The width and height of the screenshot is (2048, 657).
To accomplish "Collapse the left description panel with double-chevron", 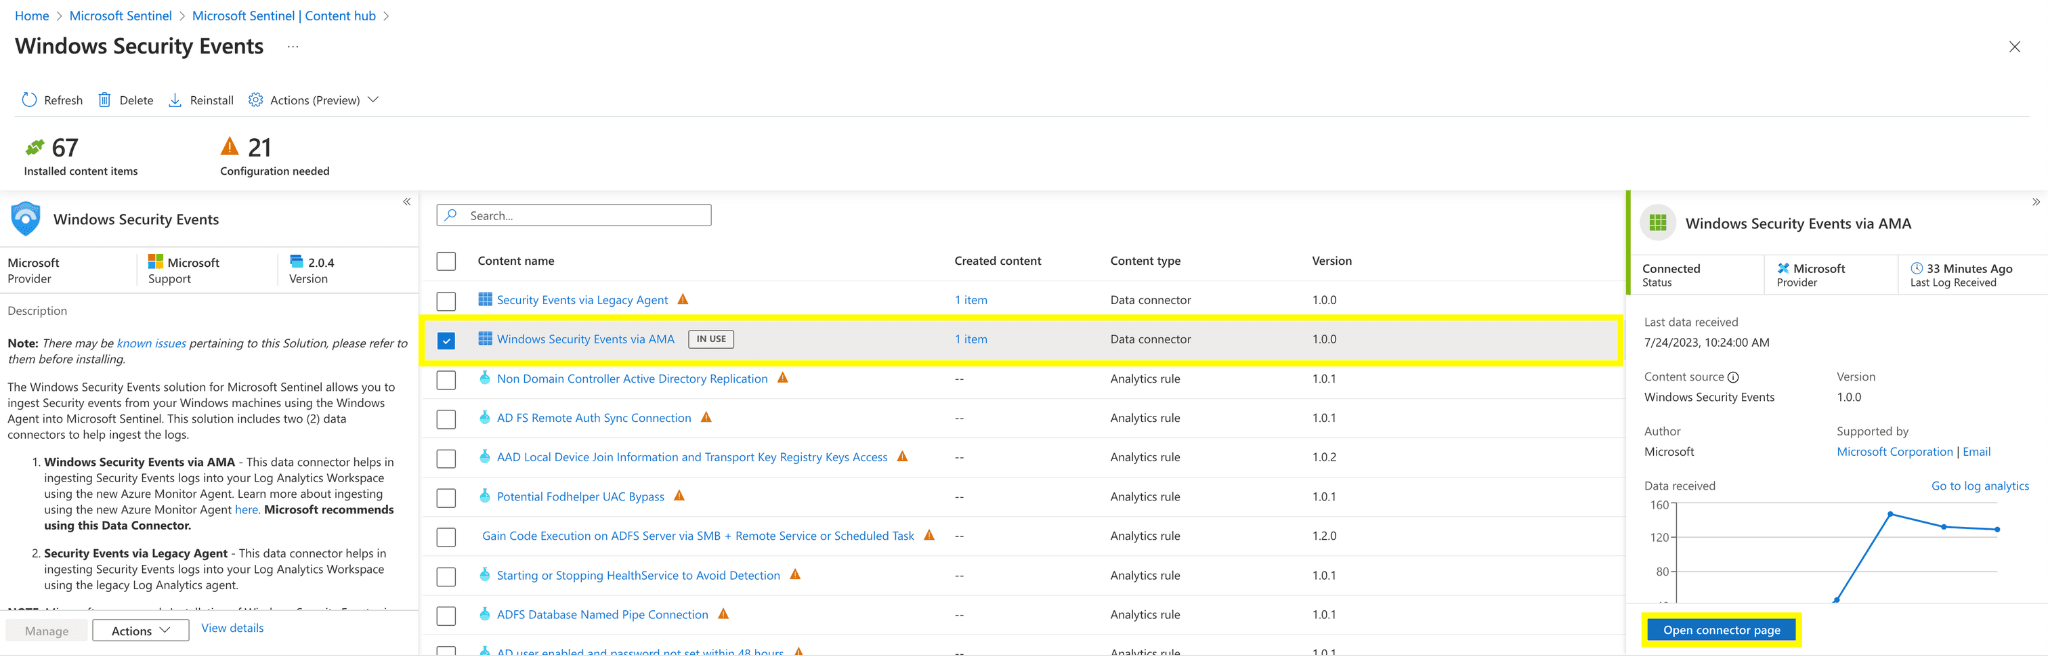I will [407, 202].
